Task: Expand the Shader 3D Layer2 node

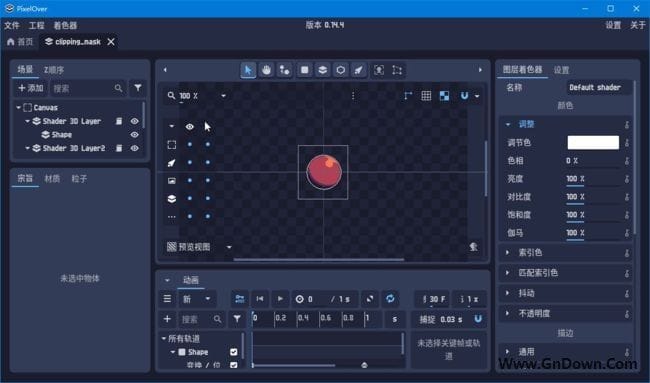Action: point(27,148)
